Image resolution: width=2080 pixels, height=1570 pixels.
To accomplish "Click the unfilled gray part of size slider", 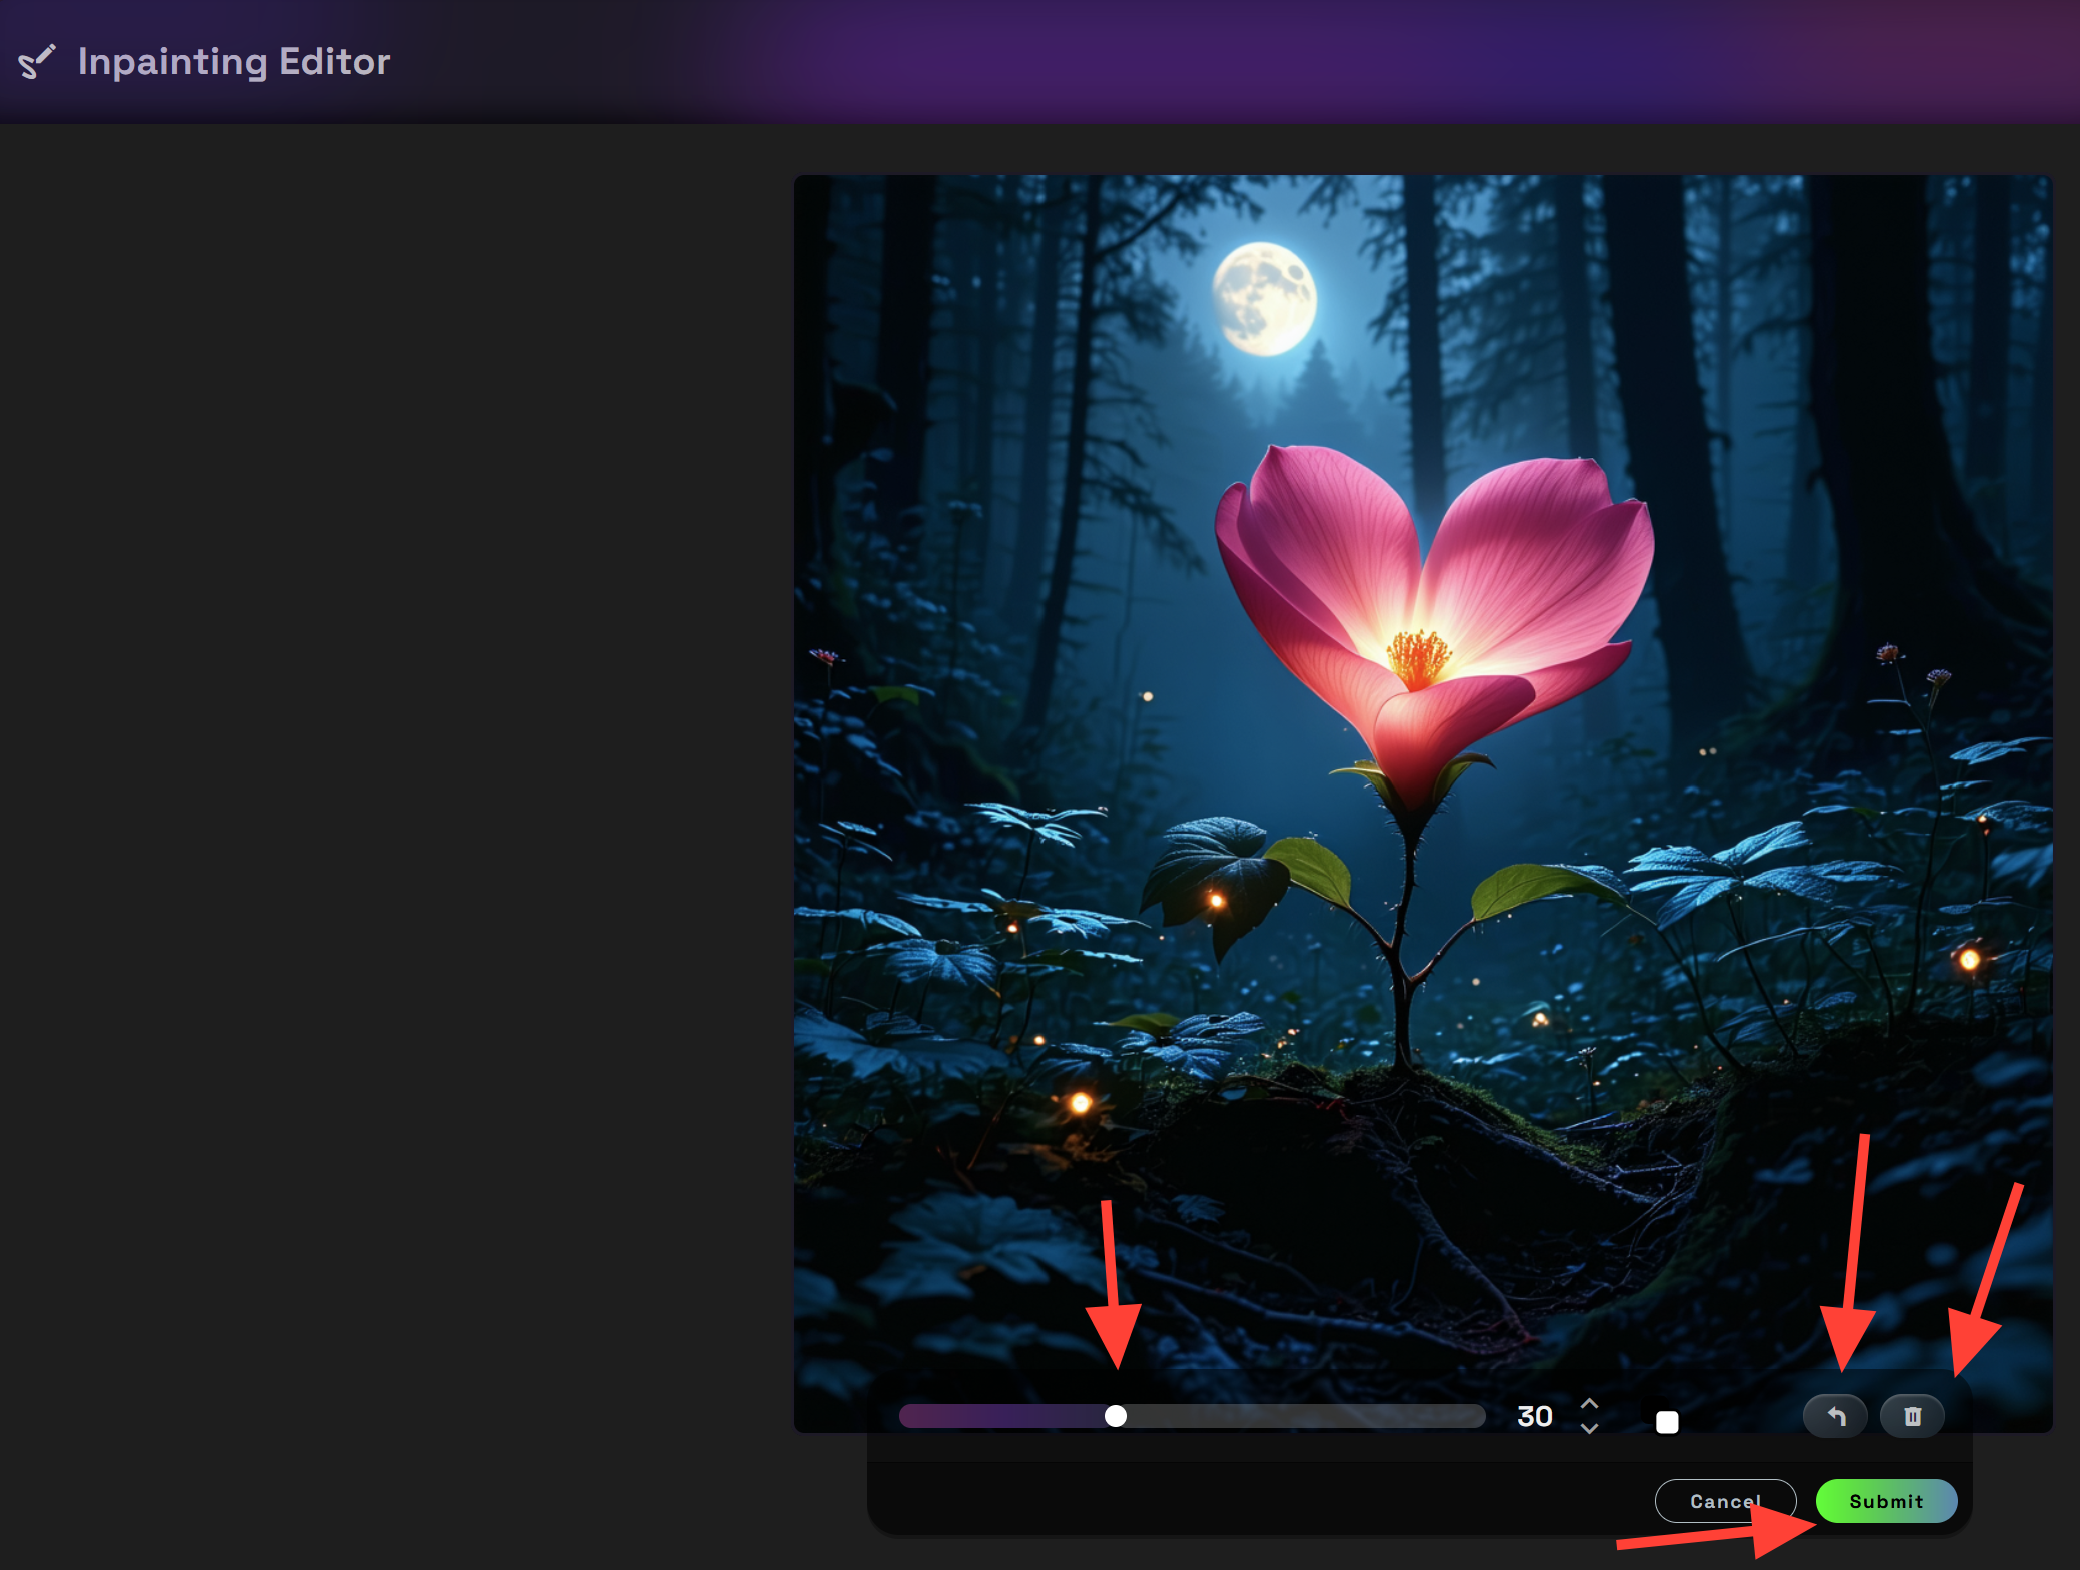I will pyautogui.click(x=1300, y=1416).
